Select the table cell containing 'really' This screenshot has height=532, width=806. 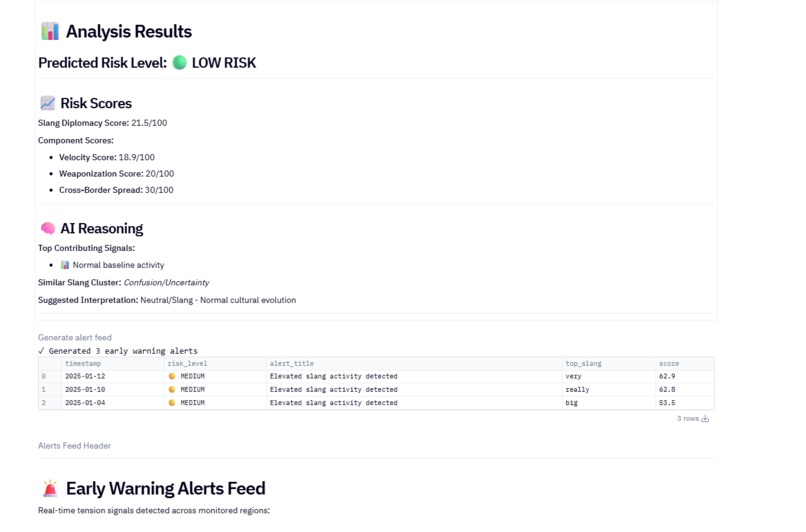pos(609,390)
